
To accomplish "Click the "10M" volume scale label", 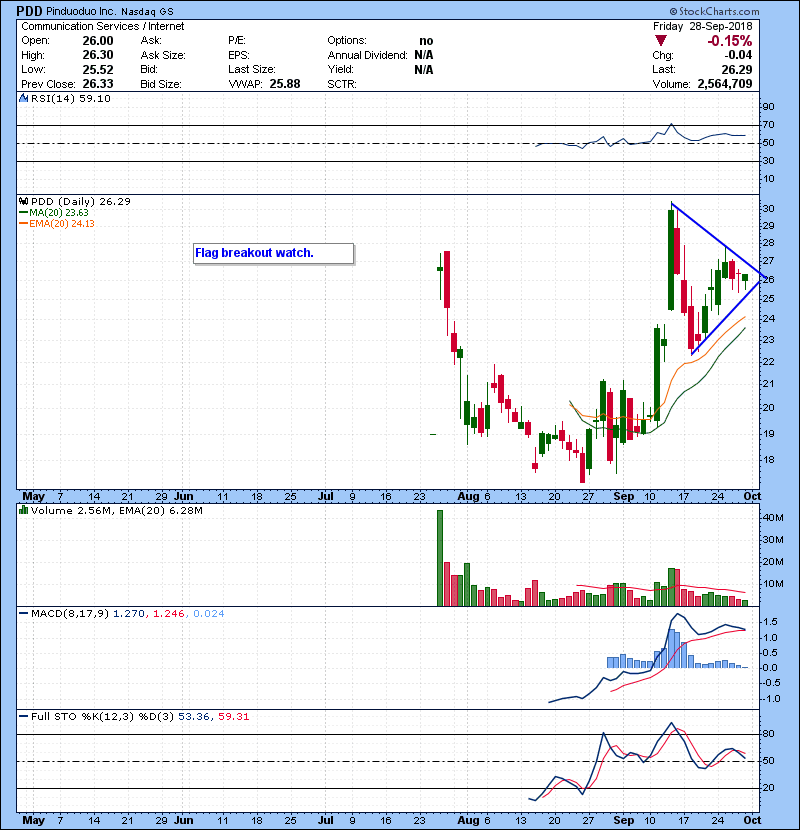I will [x=772, y=583].
